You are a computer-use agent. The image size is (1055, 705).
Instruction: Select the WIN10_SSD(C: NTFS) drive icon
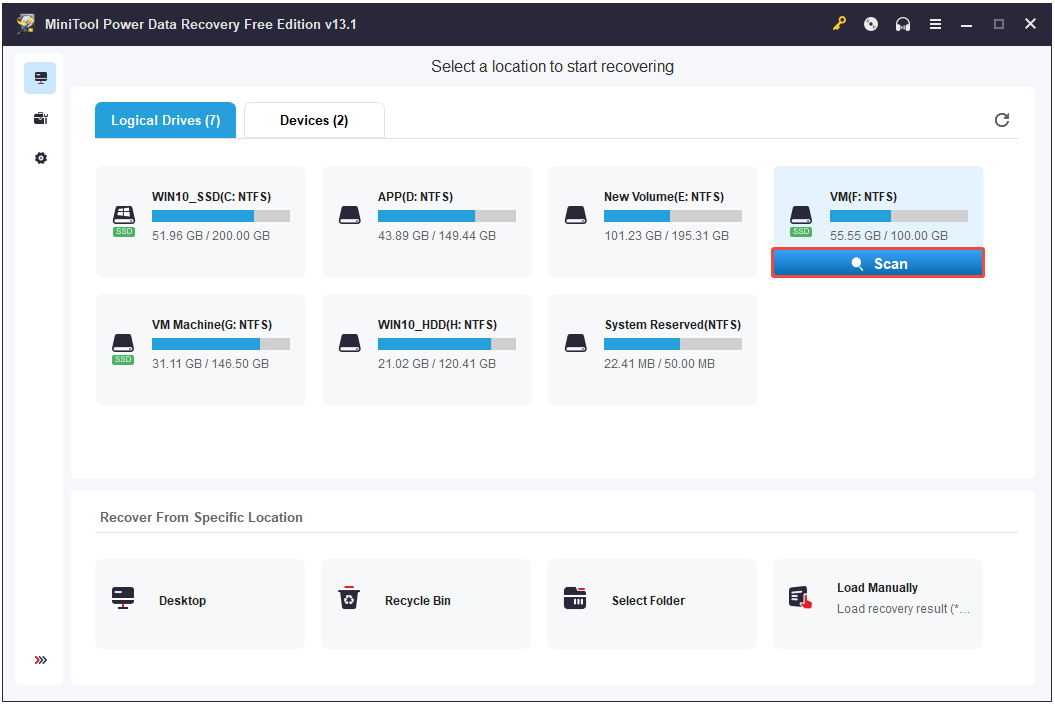pyautogui.click(x=124, y=221)
